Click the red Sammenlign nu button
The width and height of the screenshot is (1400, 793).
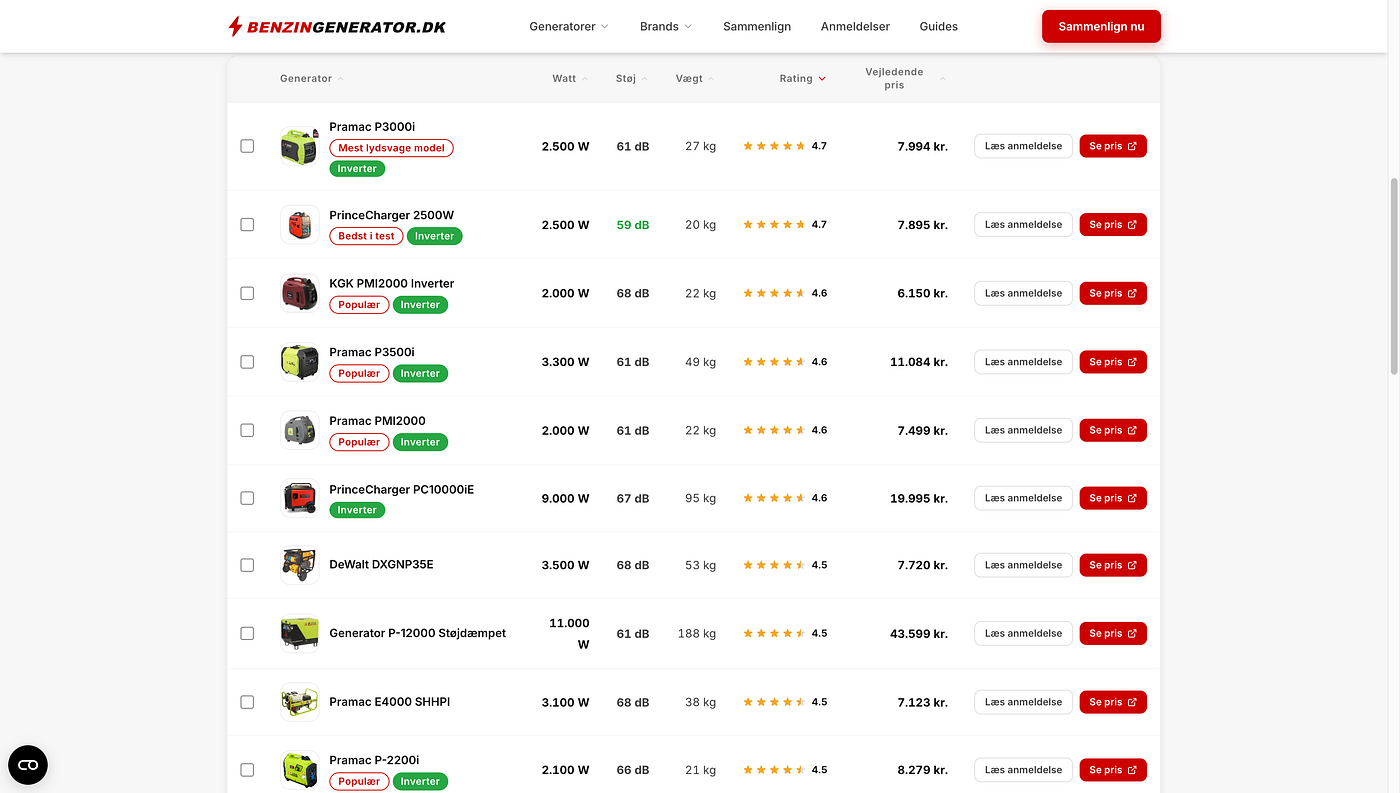pos(1101,27)
